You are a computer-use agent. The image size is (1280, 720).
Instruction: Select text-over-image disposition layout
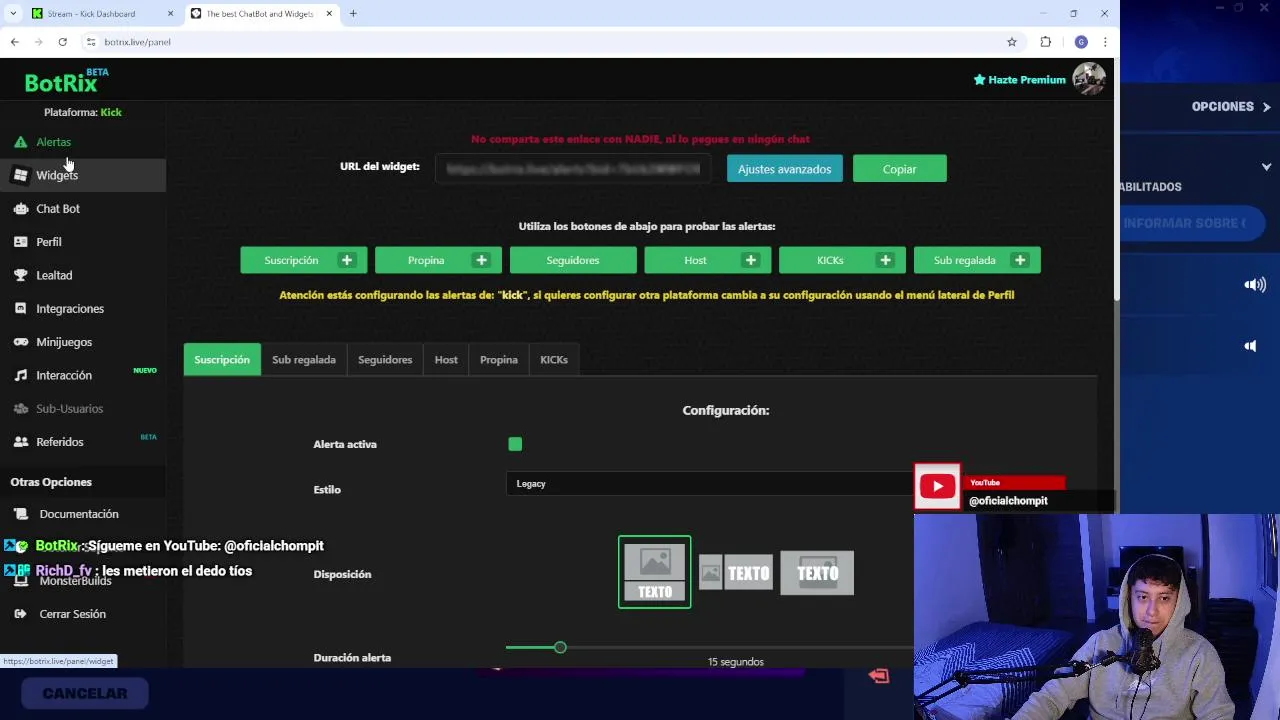coord(817,573)
